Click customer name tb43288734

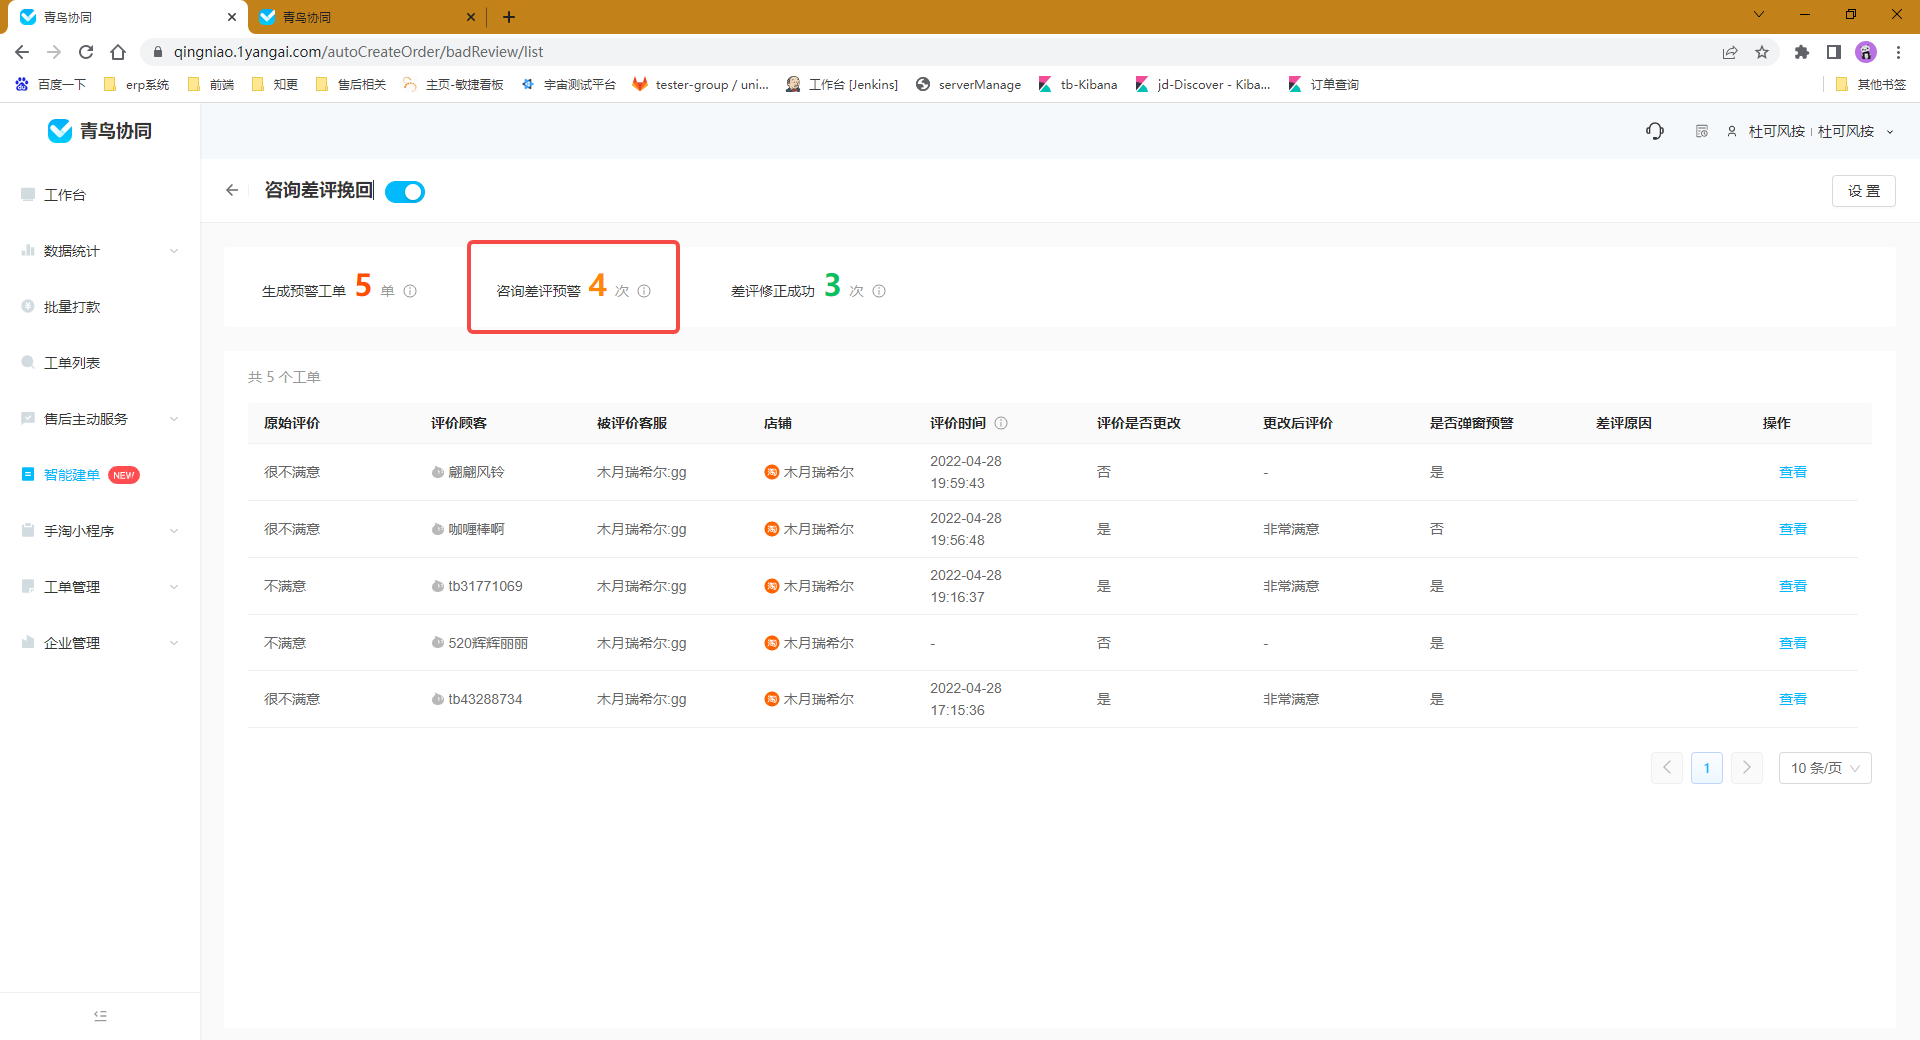[x=485, y=699]
